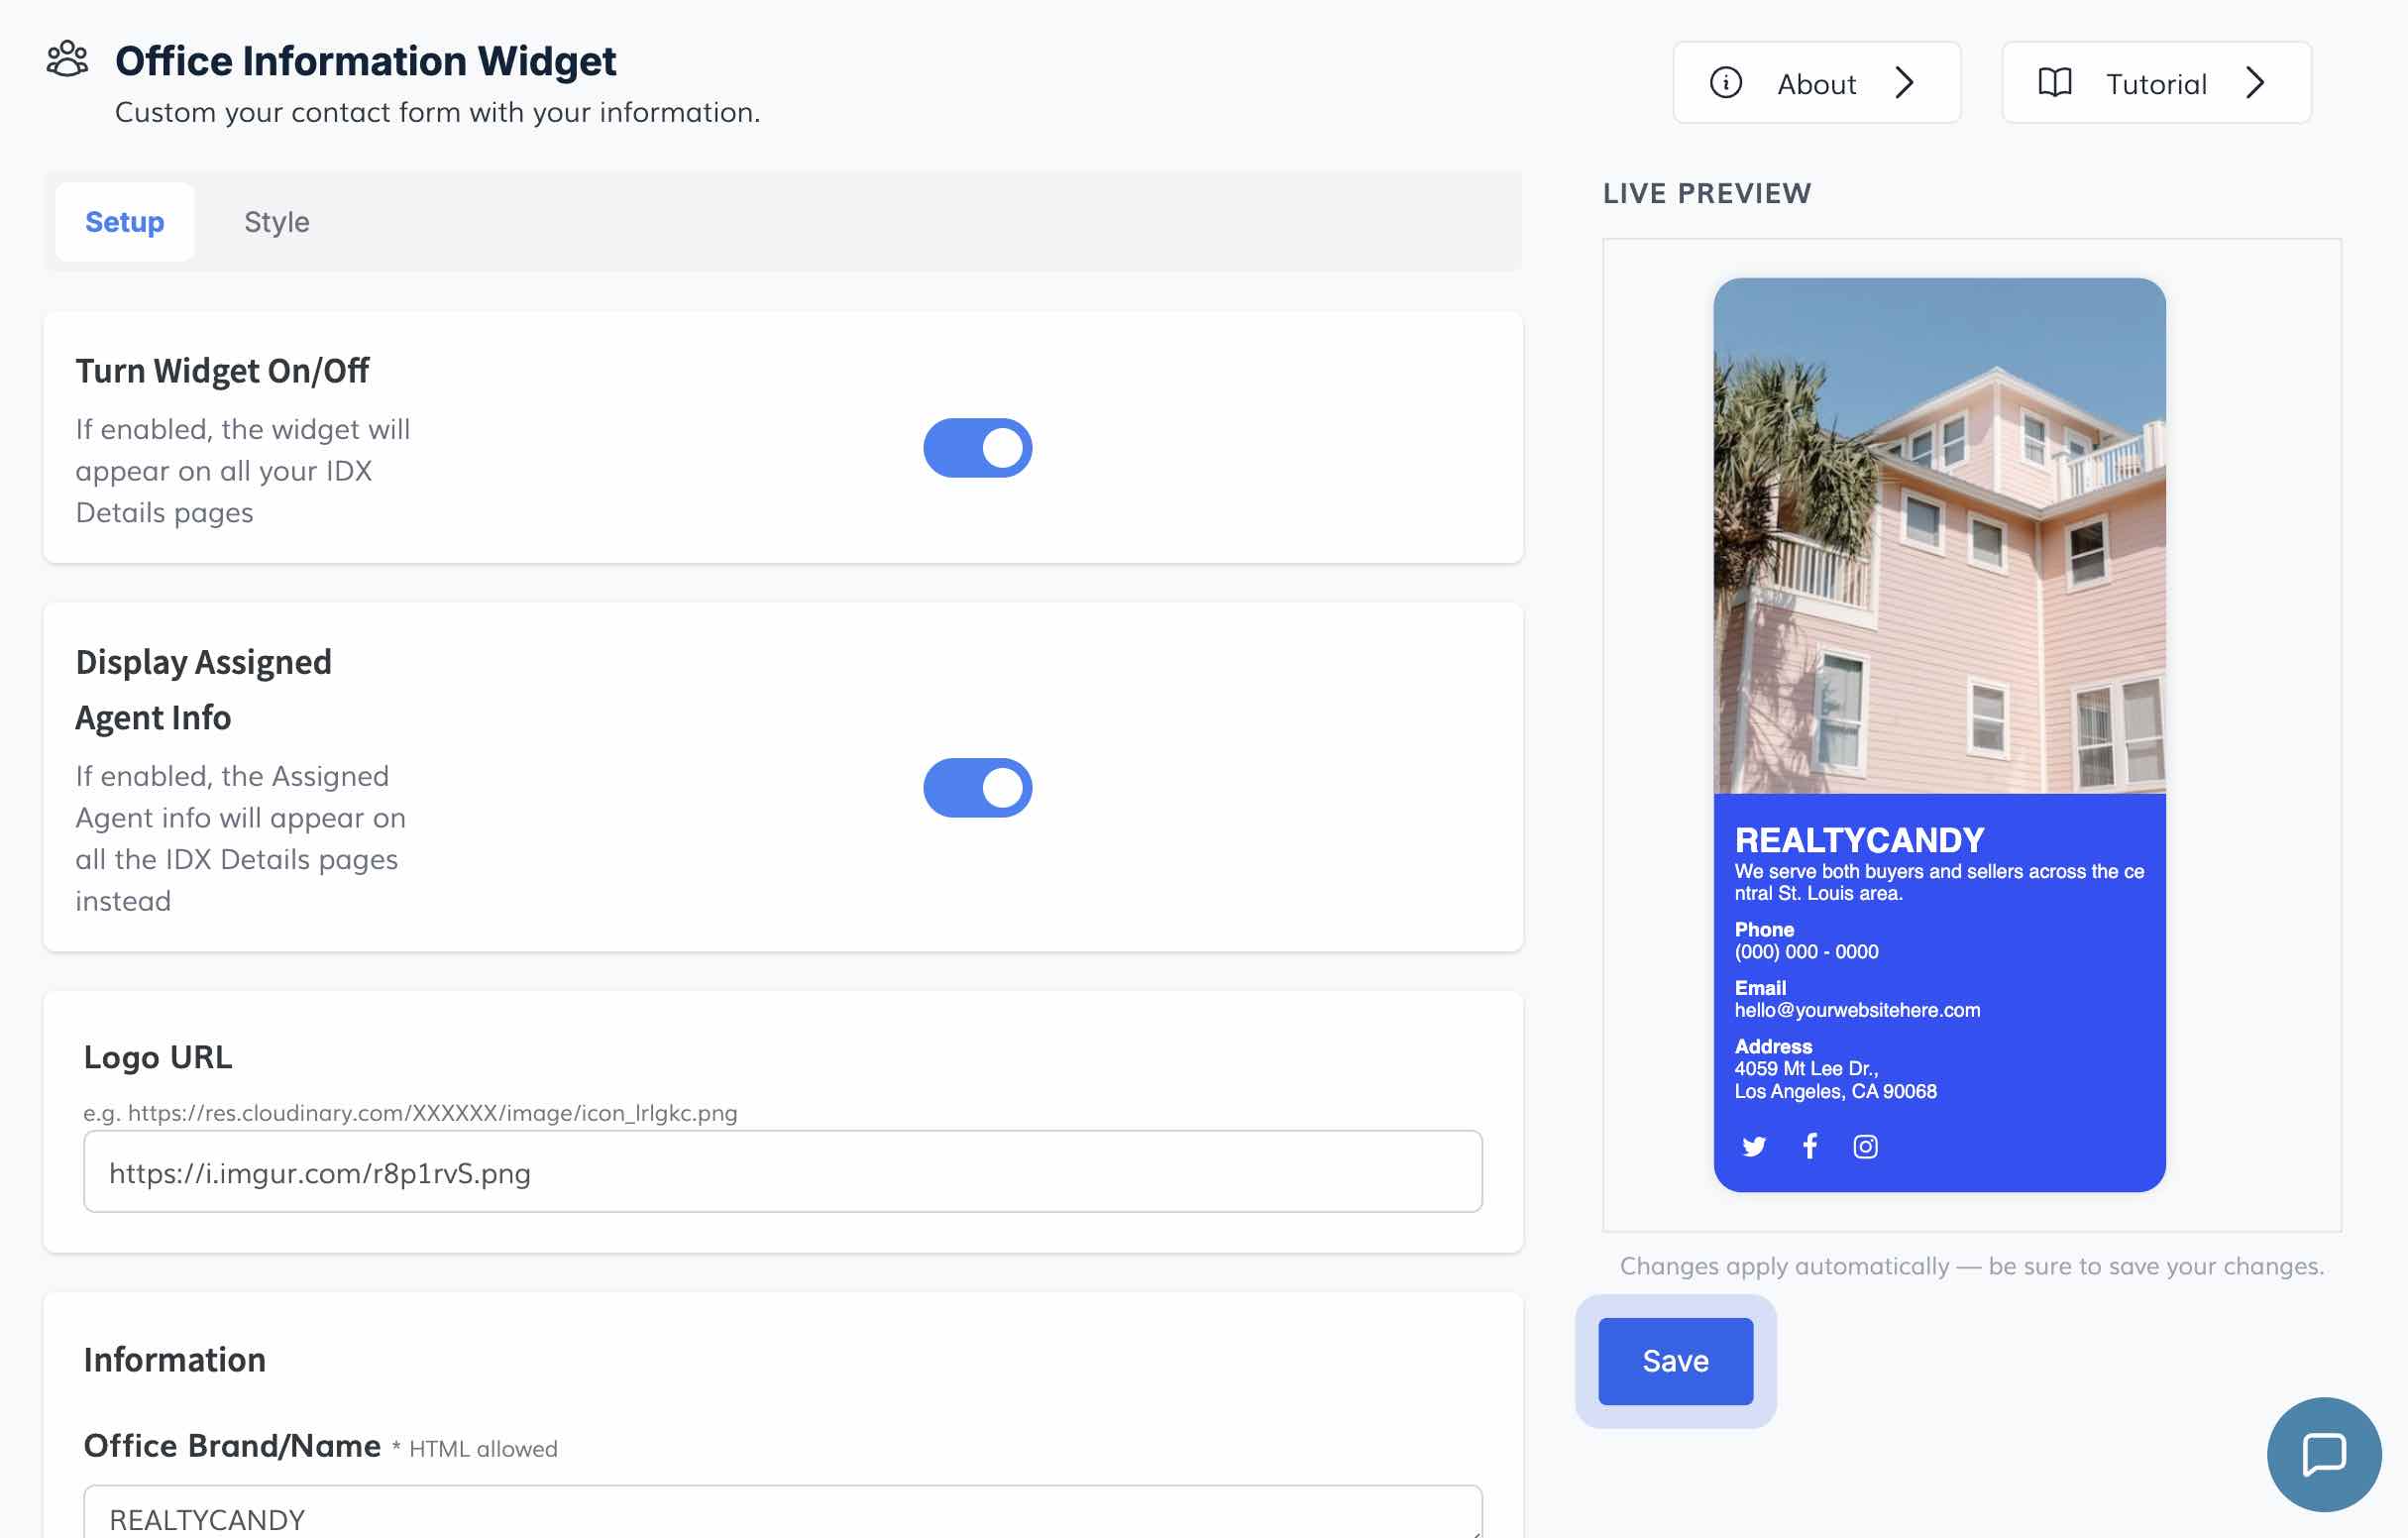Image resolution: width=2408 pixels, height=1538 pixels.
Task: Disable Display Assigned Agent Info switch
Action: 977,788
